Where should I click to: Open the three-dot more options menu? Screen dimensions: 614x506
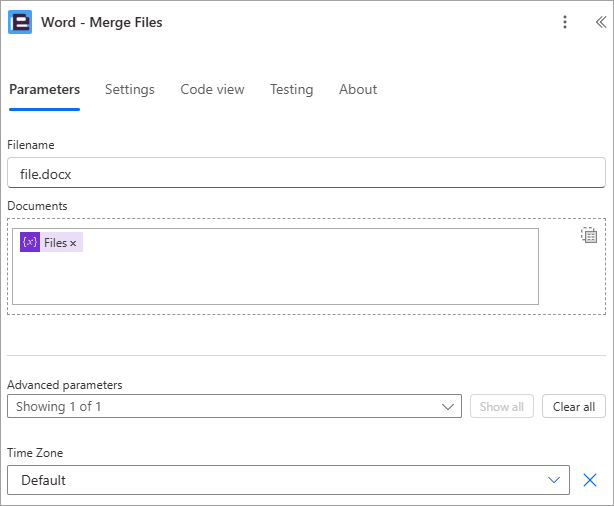[565, 22]
